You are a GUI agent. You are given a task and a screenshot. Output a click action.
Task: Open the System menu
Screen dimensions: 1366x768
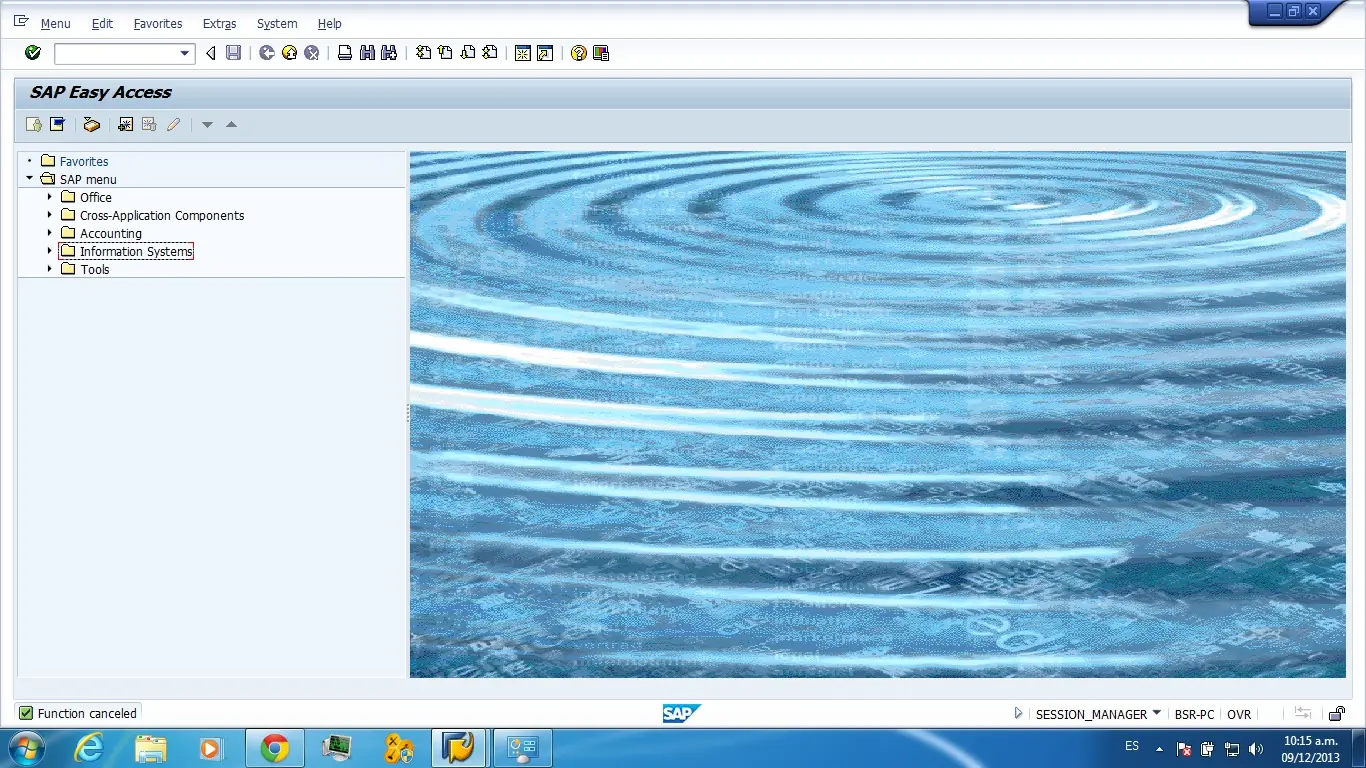click(x=277, y=23)
